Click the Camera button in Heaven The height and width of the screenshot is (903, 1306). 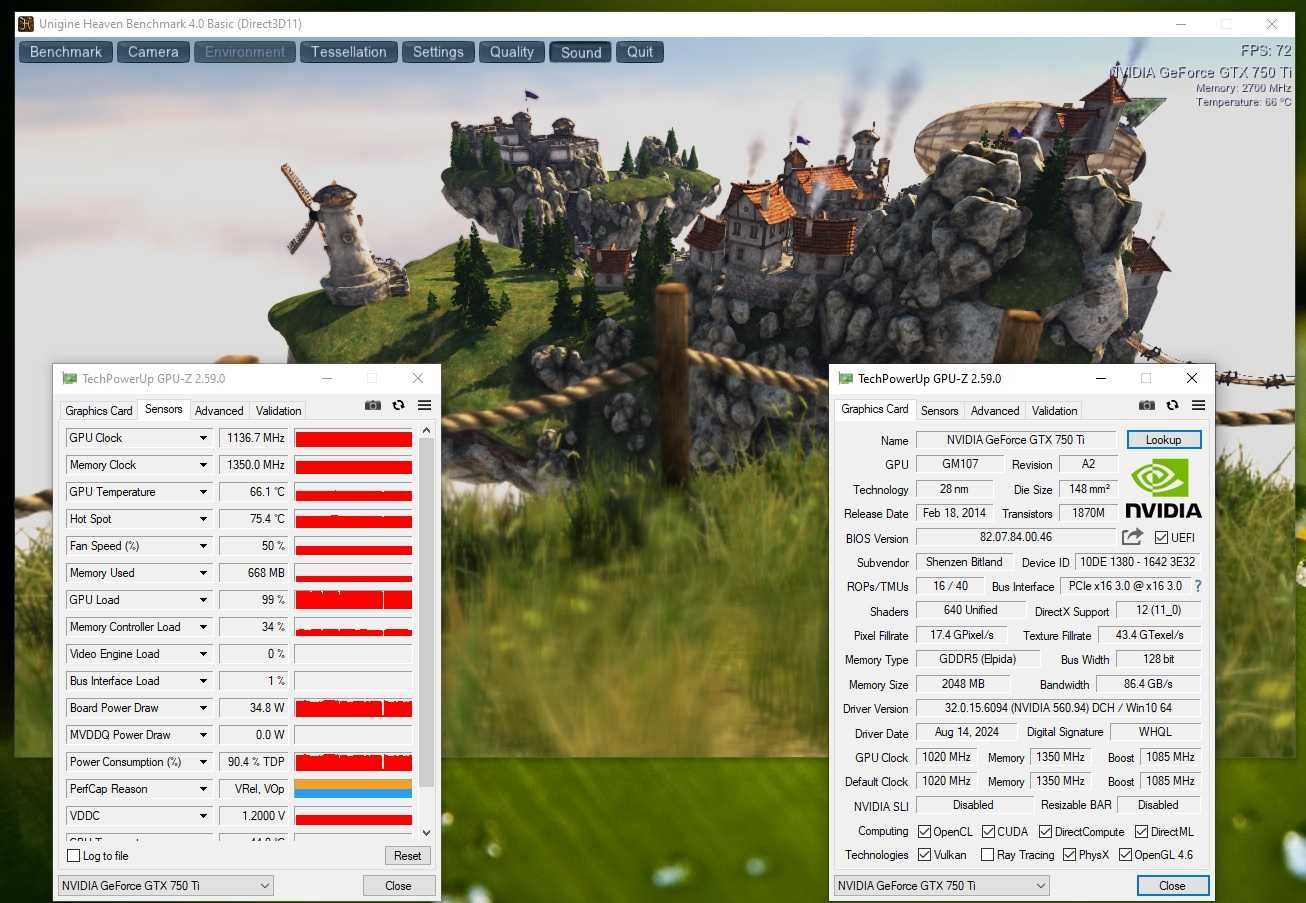pos(153,52)
